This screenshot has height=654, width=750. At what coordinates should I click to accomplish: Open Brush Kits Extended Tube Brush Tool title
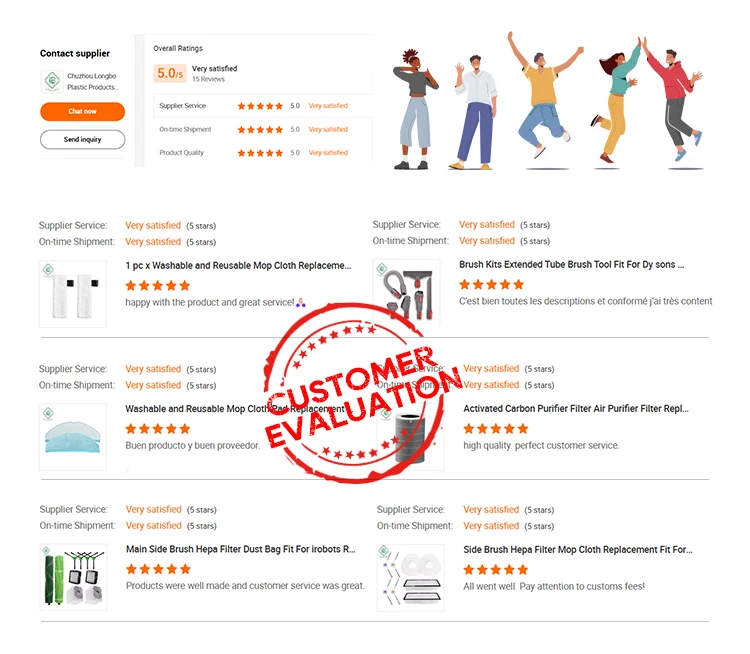click(572, 265)
